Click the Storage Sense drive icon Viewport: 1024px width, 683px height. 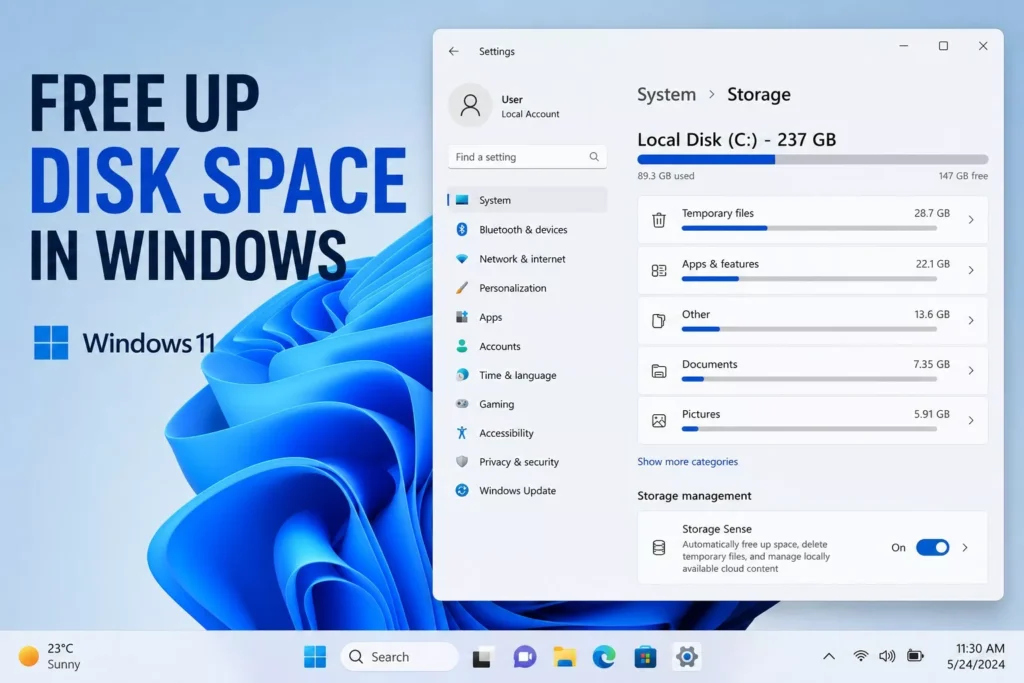tap(659, 547)
